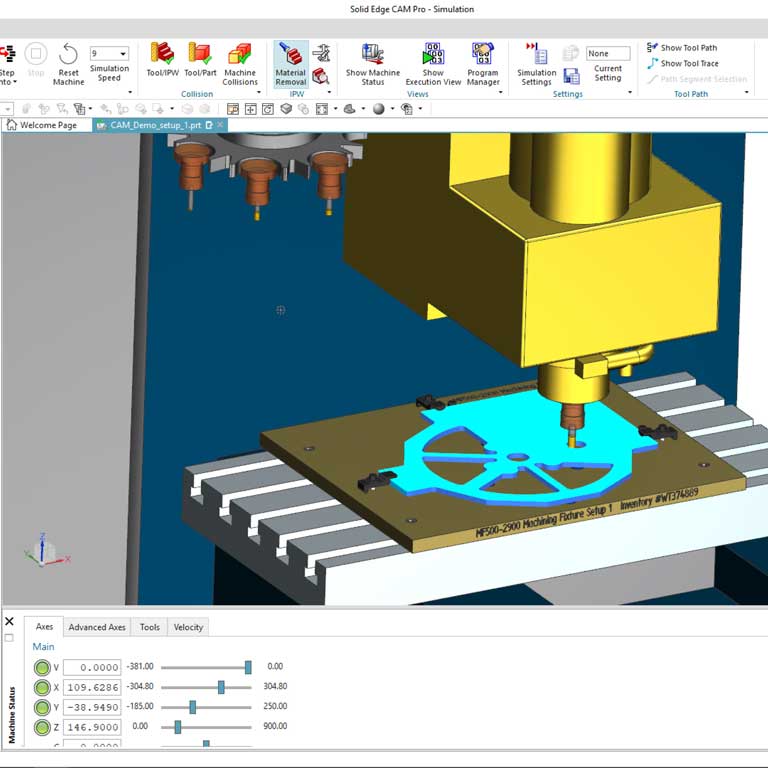The height and width of the screenshot is (768, 768).
Task: Click the layered cube view icon
Action: point(286,109)
